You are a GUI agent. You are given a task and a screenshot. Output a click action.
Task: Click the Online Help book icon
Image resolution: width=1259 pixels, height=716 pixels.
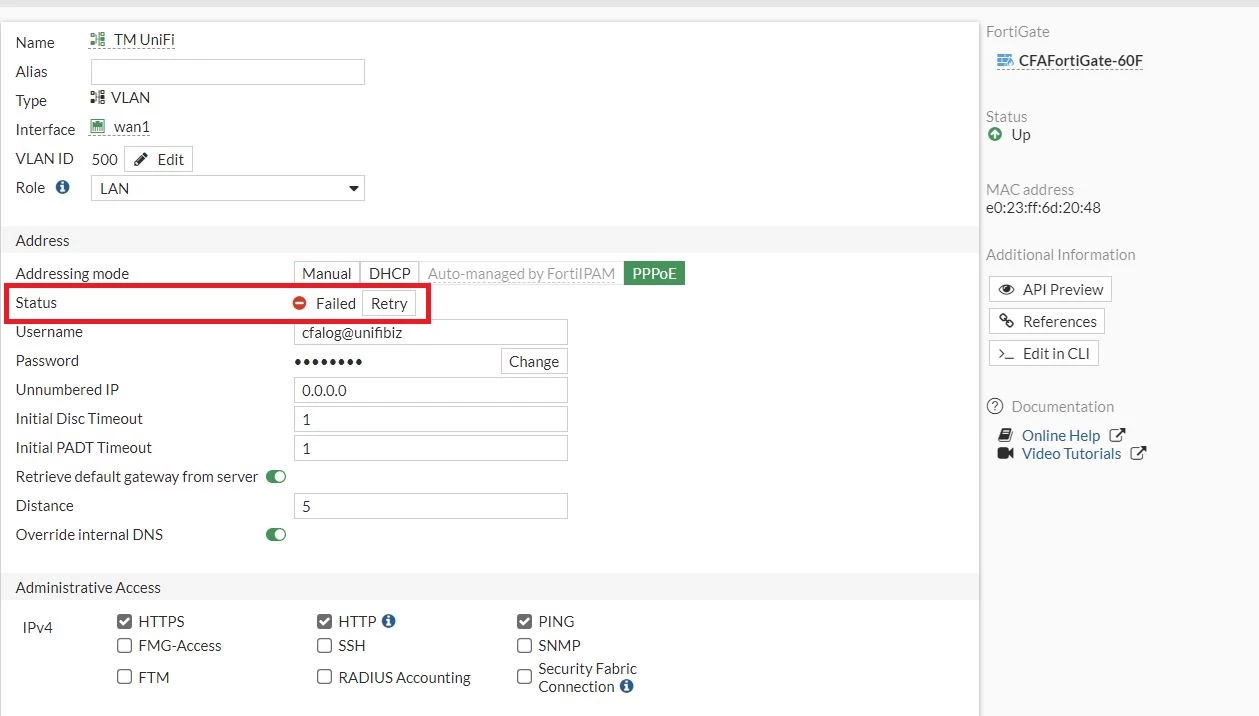point(1006,435)
